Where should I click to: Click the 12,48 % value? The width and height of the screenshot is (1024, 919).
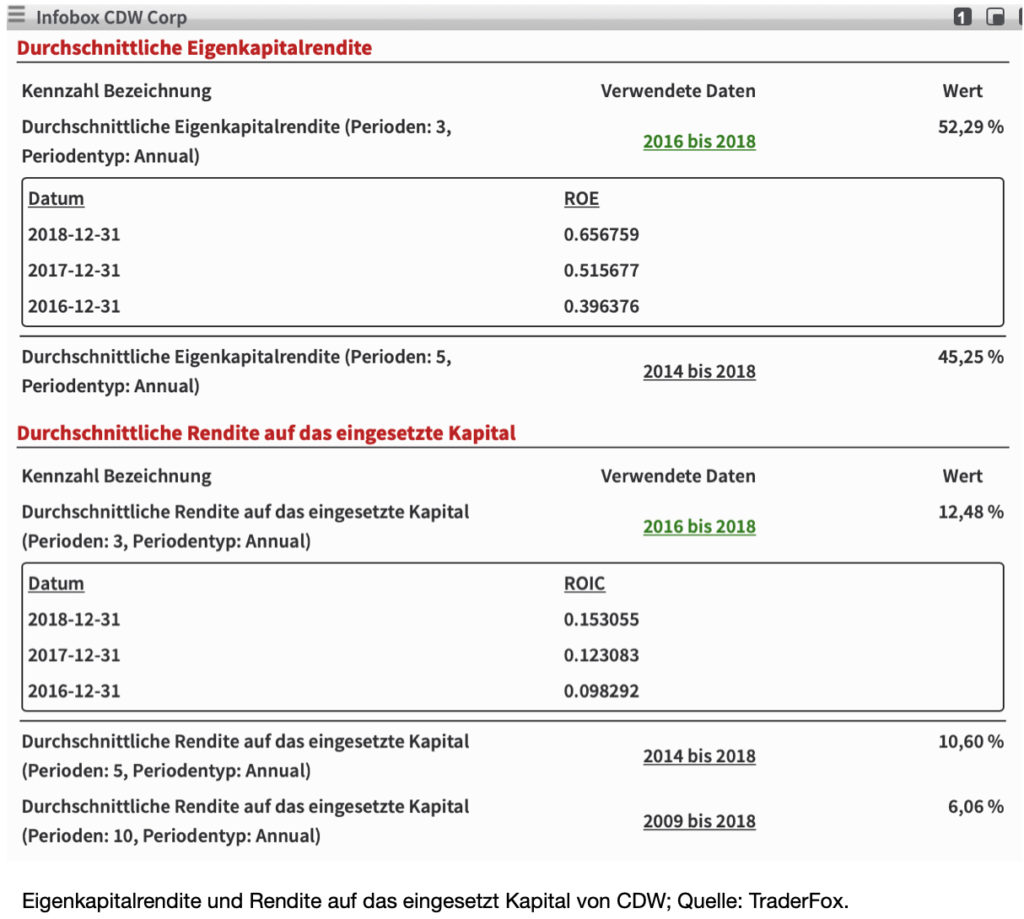click(x=970, y=511)
